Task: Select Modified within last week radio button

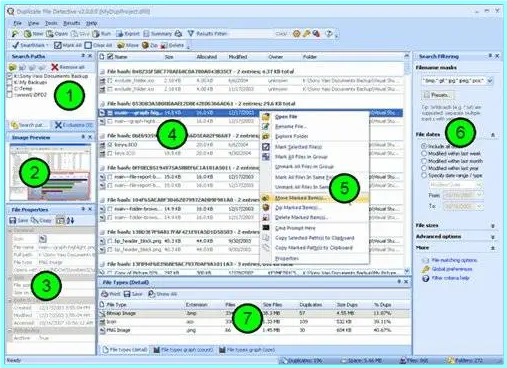Action: [x=424, y=153]
